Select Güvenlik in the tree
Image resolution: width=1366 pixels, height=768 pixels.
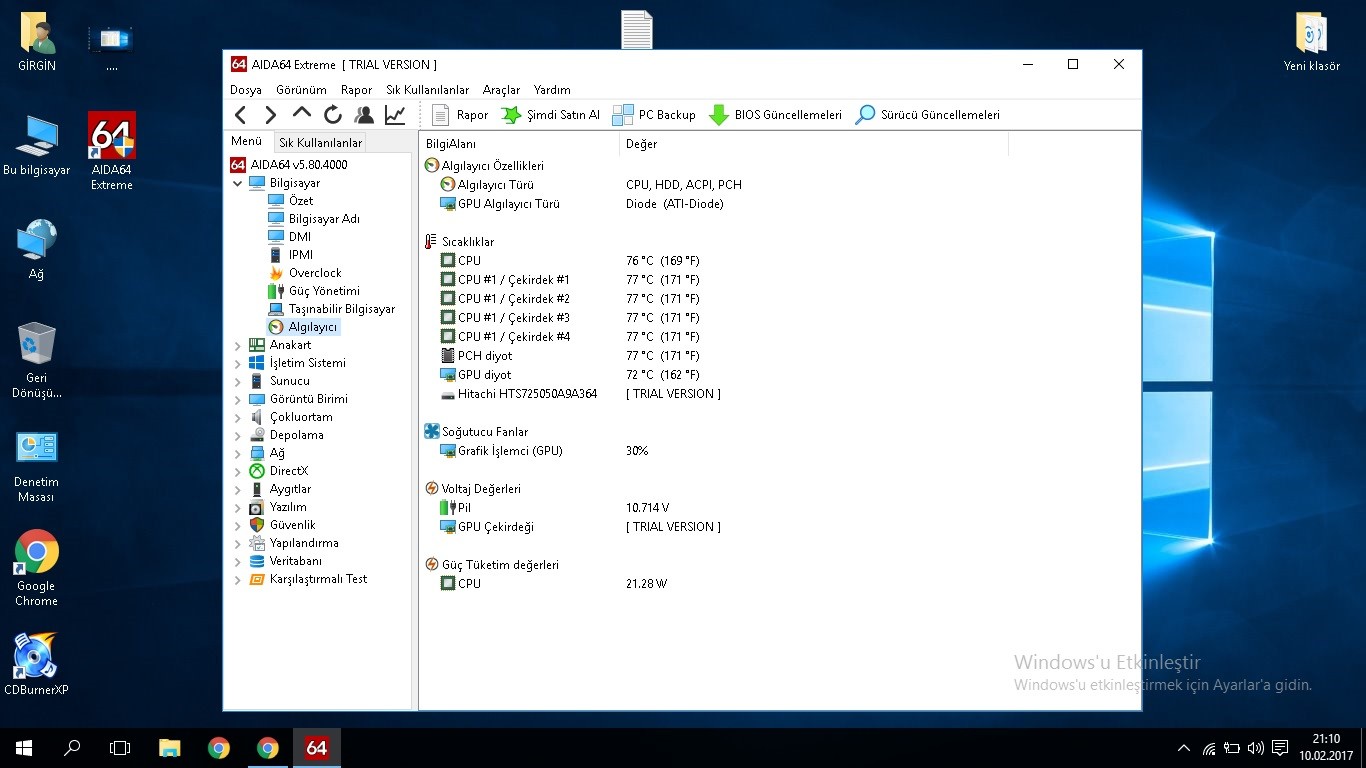click(282, 525)
